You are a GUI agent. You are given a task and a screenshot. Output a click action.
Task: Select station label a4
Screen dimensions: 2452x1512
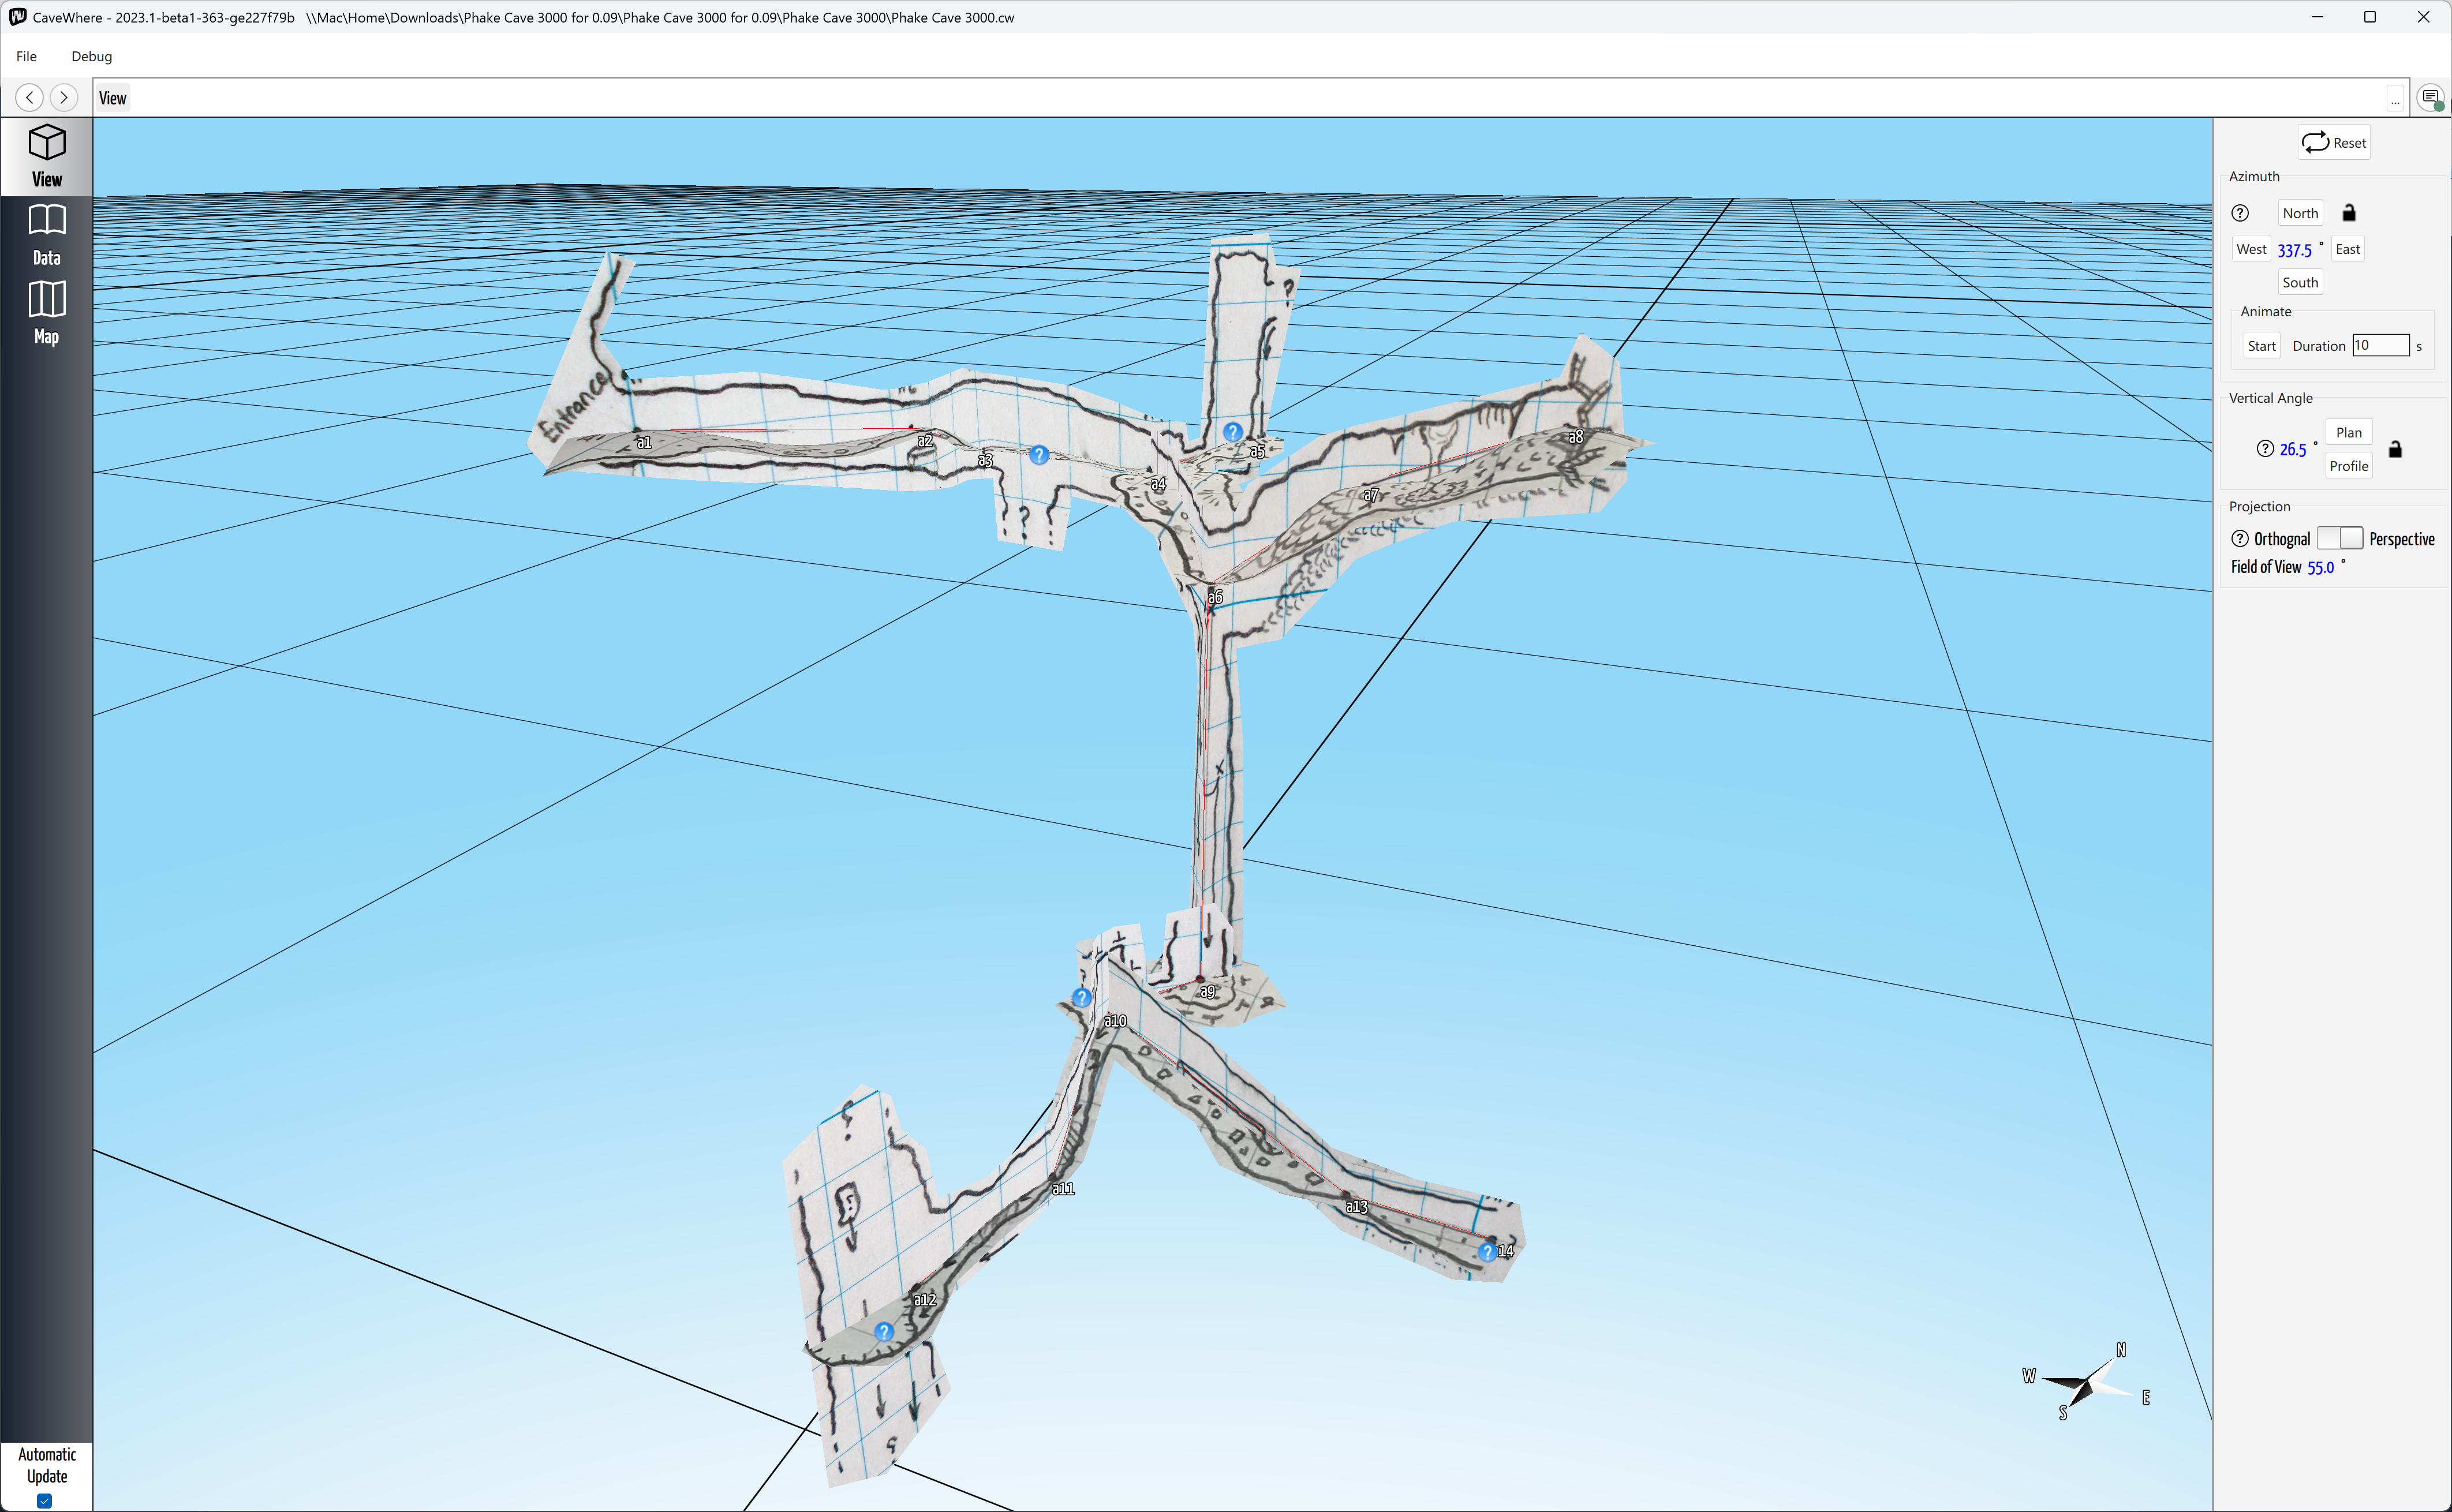pos(1158,484)
